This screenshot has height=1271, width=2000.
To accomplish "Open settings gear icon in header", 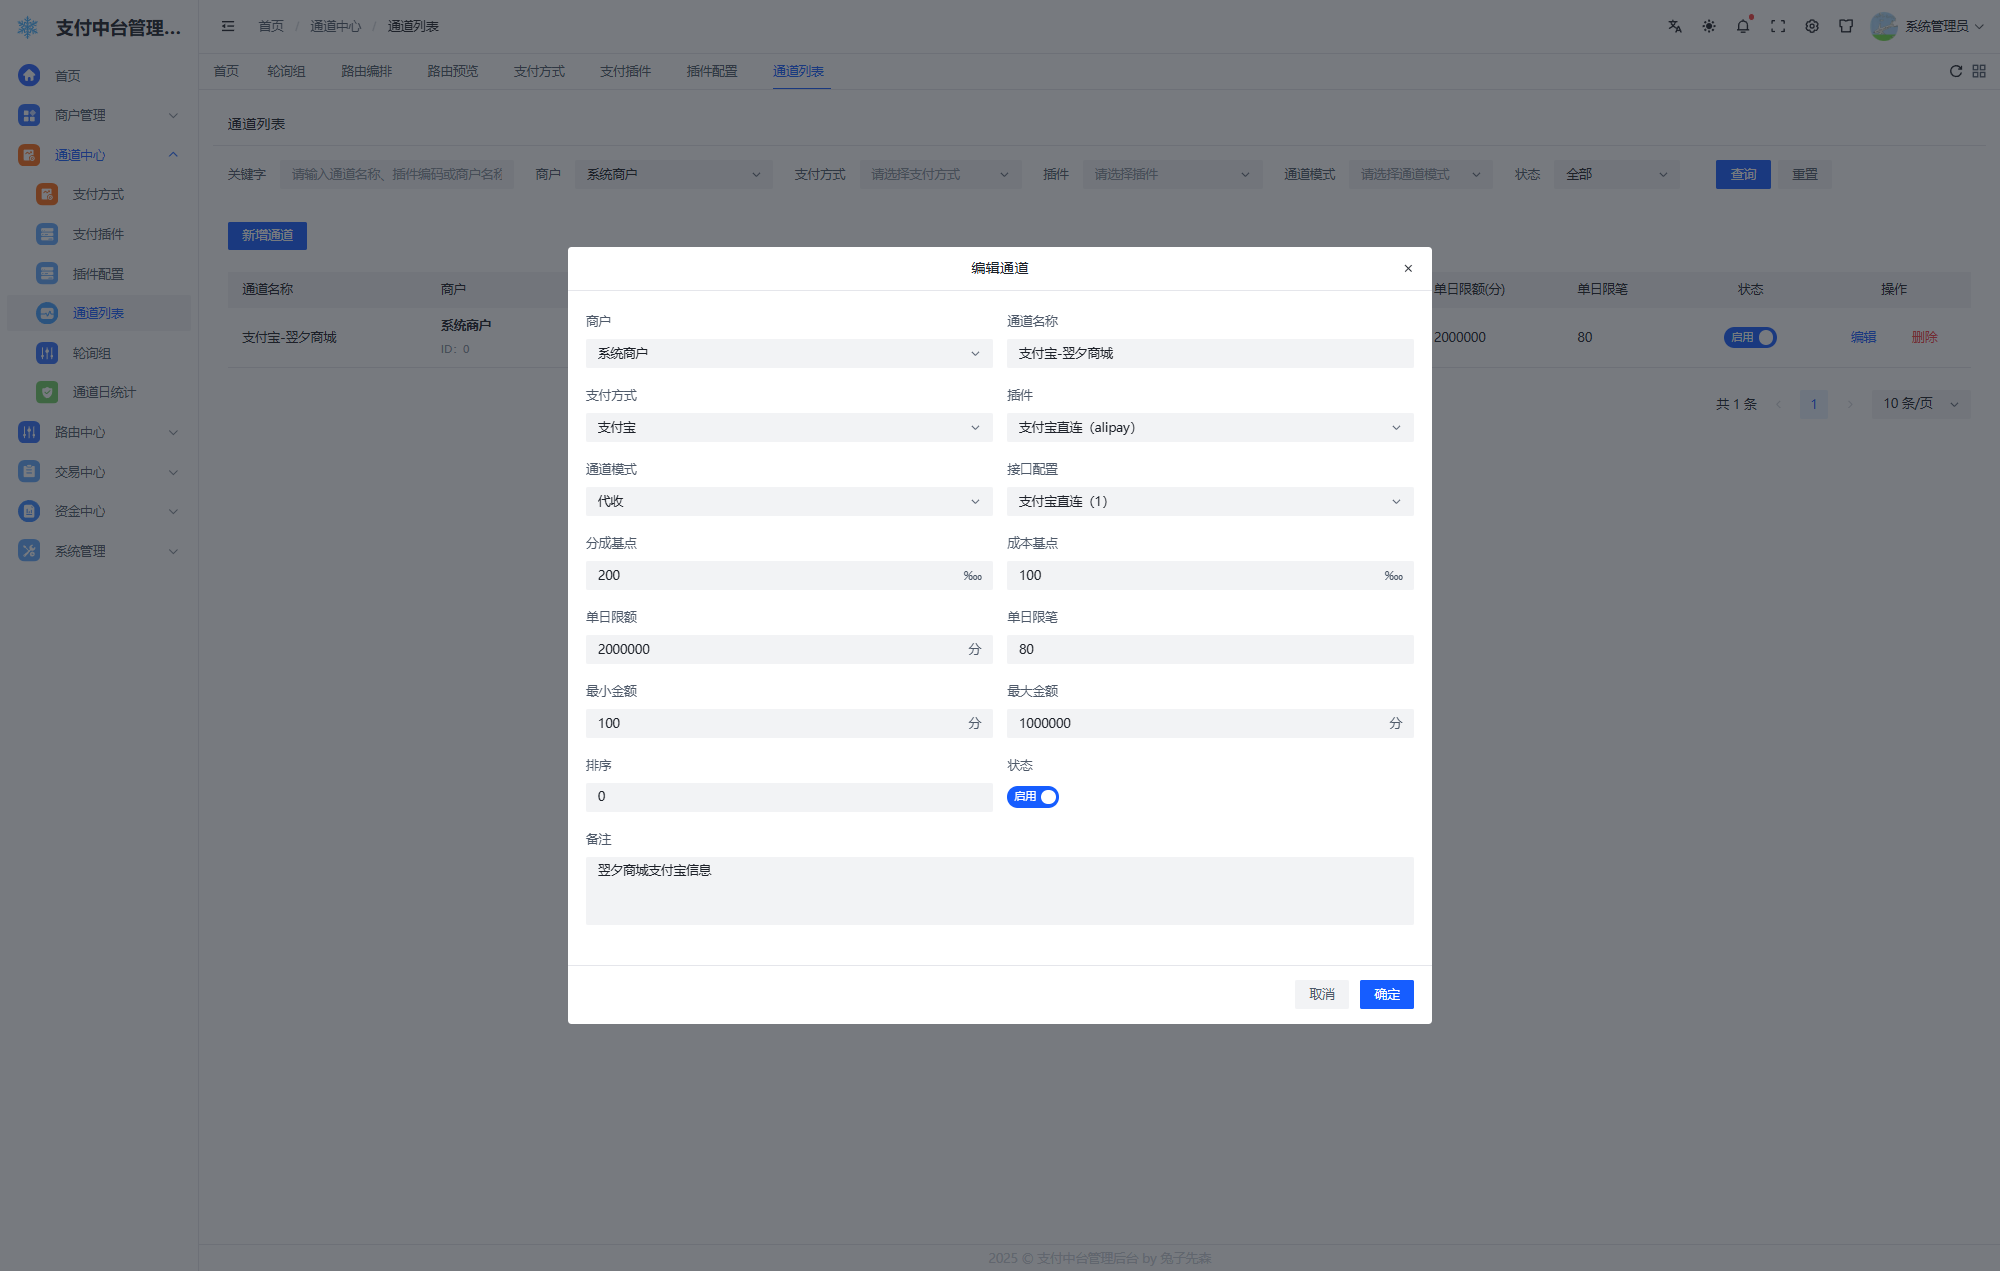I will 1812,27.
